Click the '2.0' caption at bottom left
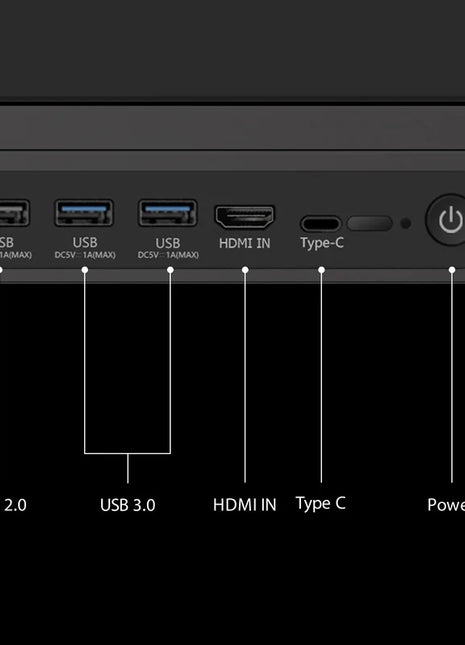This screenshot has height=645, width=465. point(15,505)
